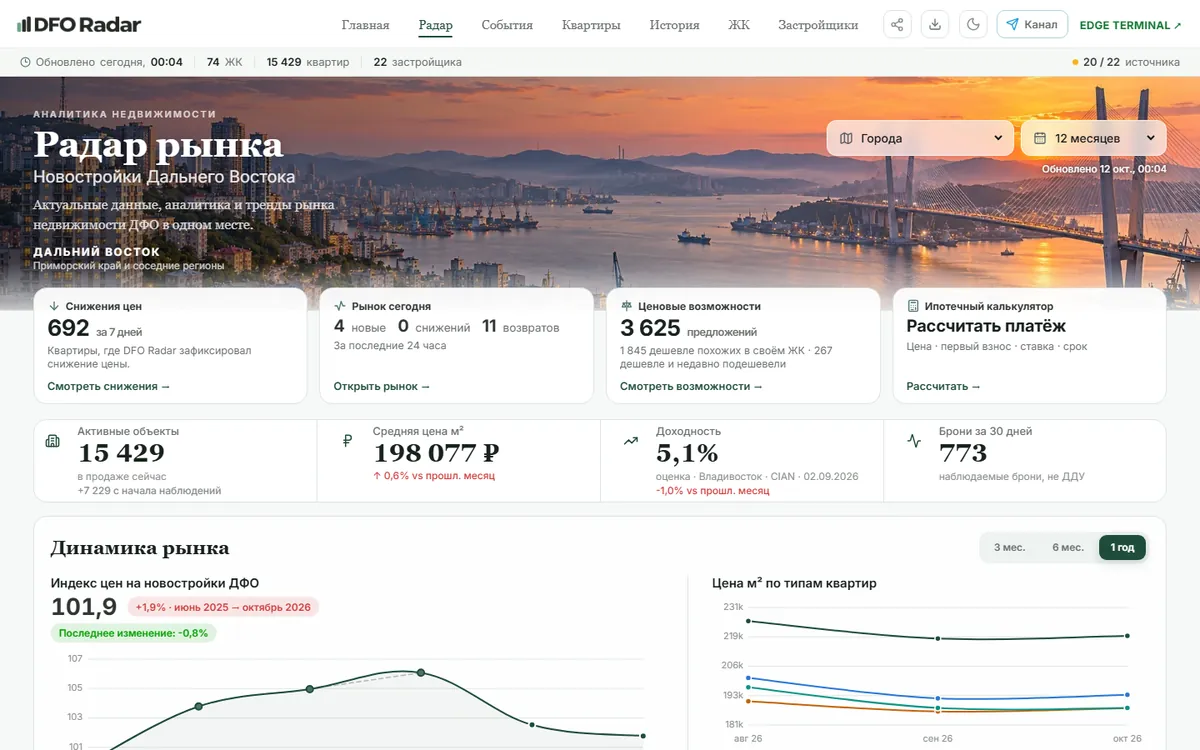Click the trend arrow icon beside Доходность

point(630,441)
